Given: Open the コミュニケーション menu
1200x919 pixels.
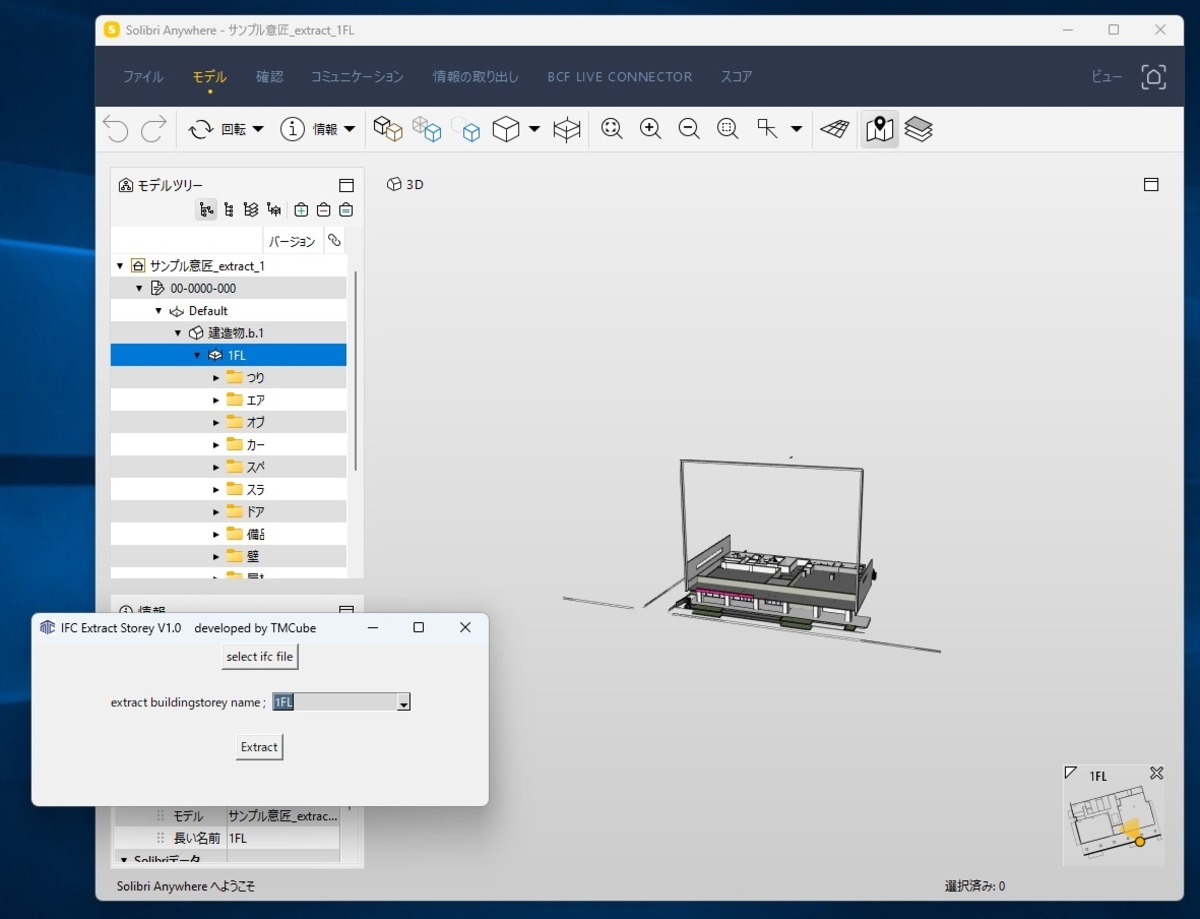Looking at the screenshot, I should coord(356,77).
